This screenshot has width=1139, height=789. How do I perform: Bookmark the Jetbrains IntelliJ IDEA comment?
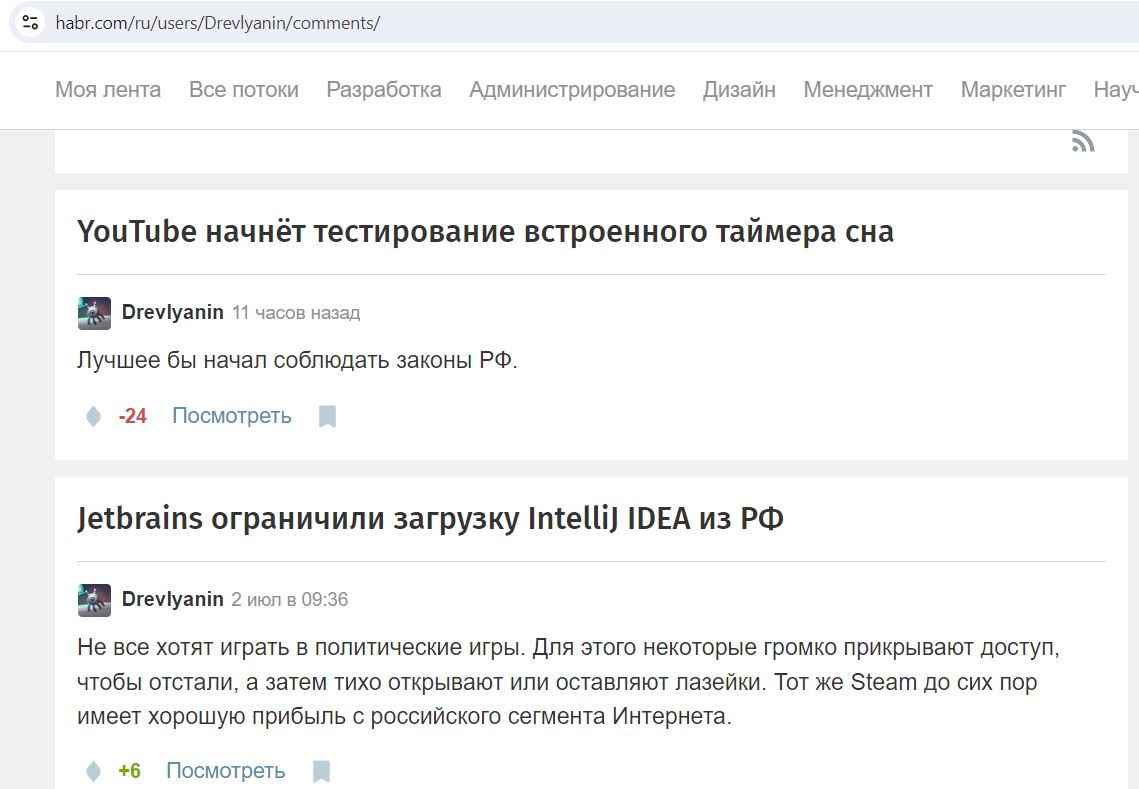pos(321,771)
